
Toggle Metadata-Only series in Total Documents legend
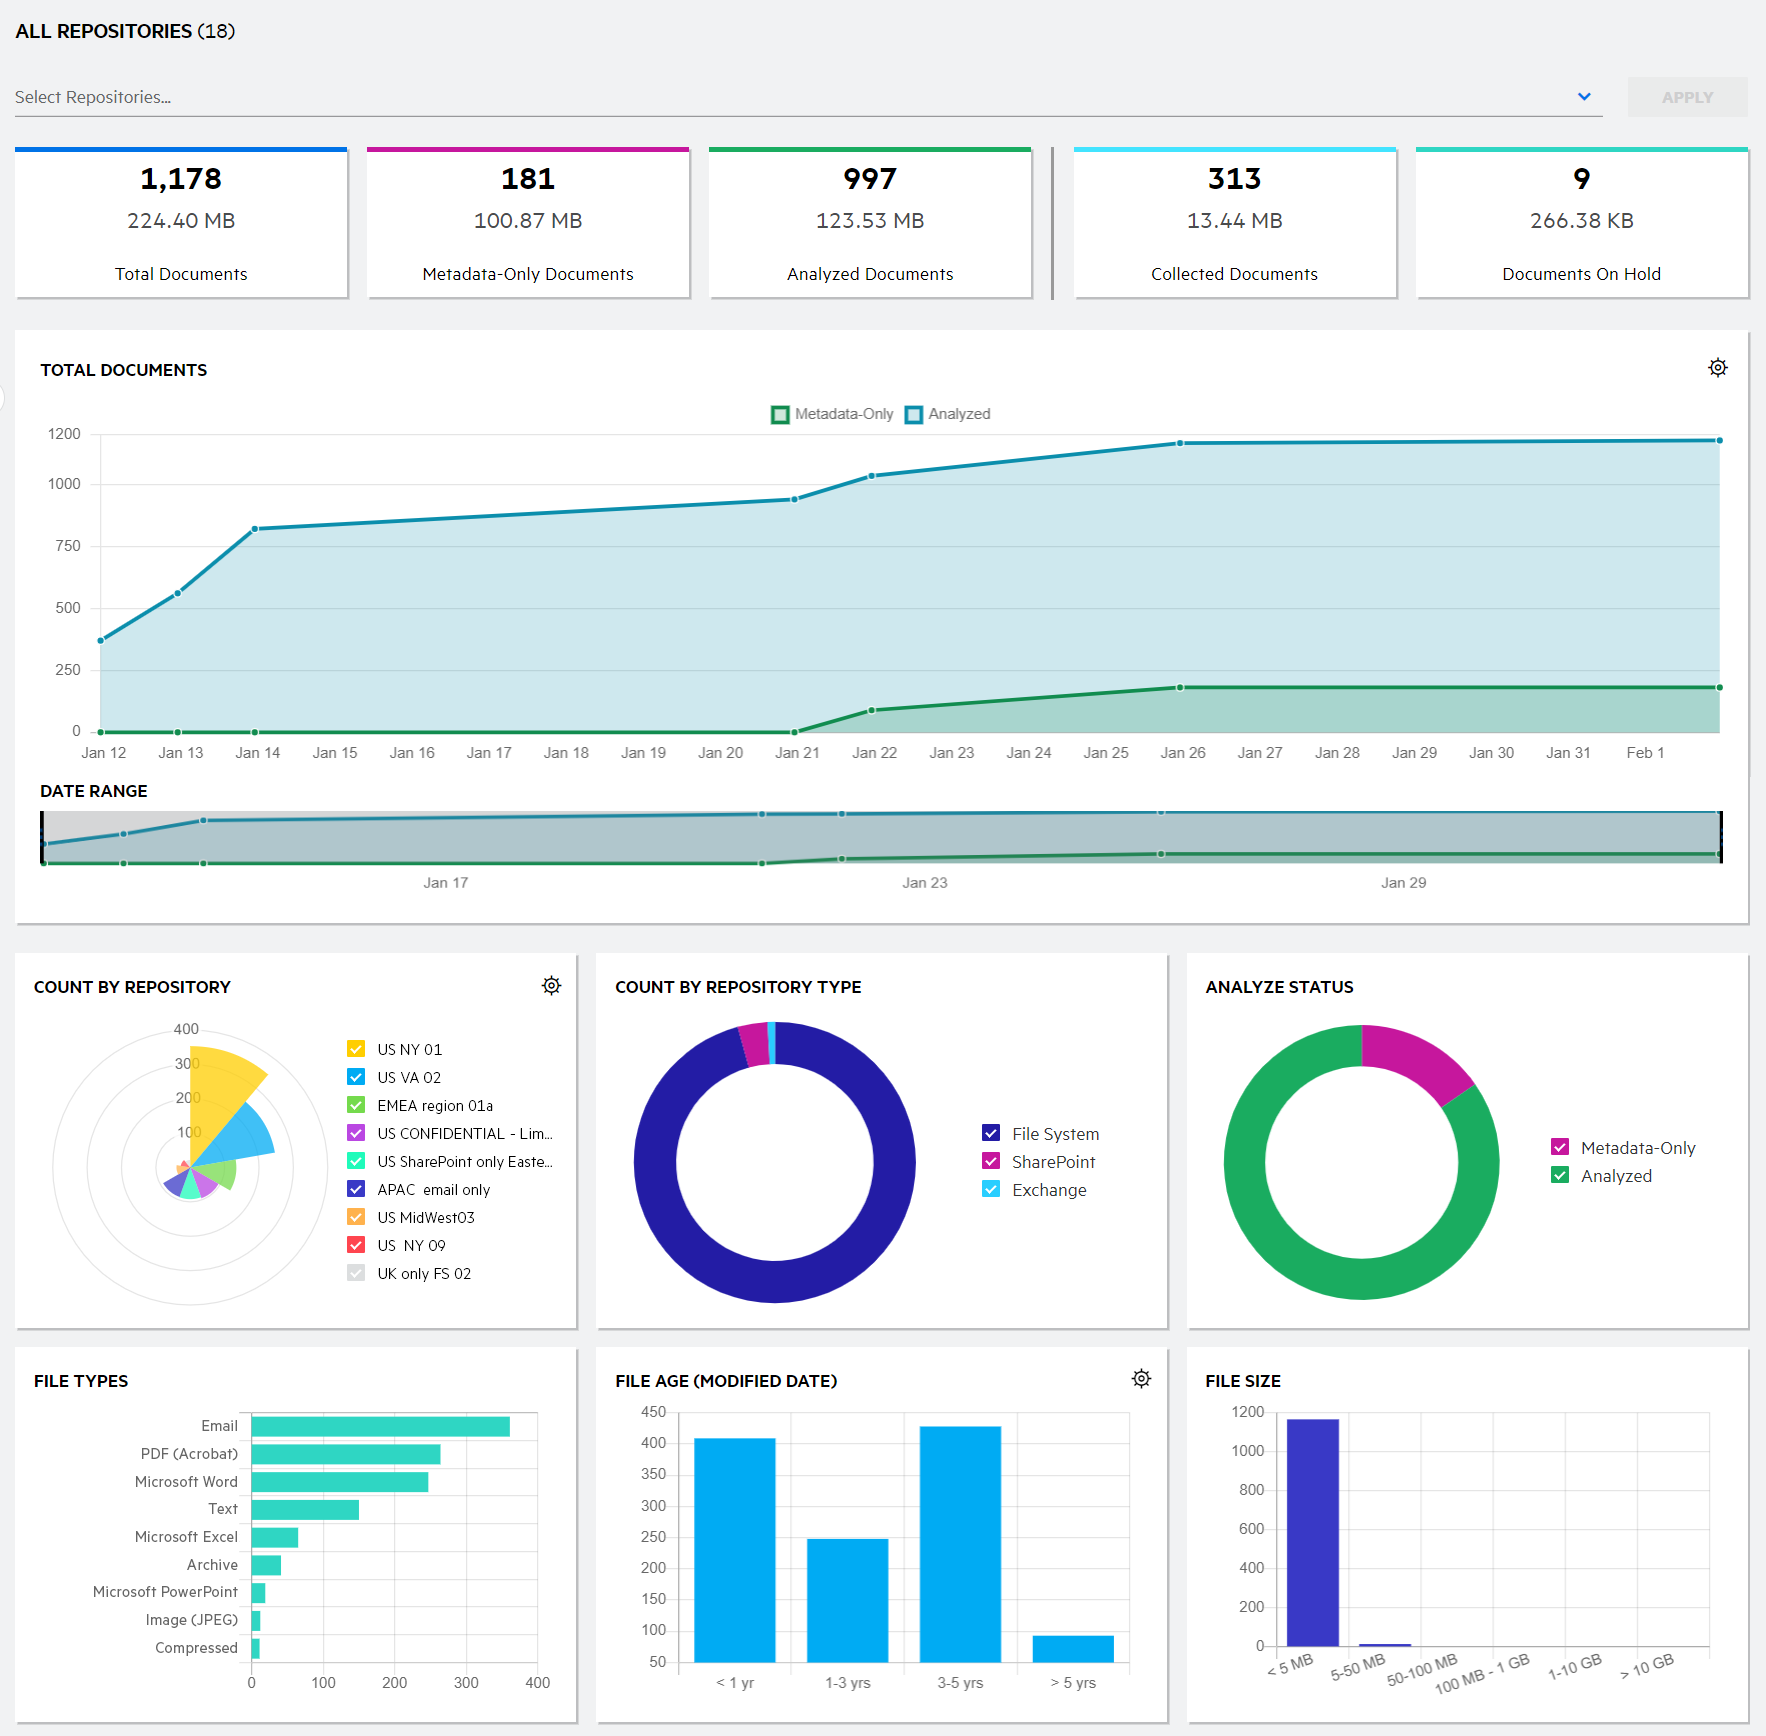coord(781,414)
